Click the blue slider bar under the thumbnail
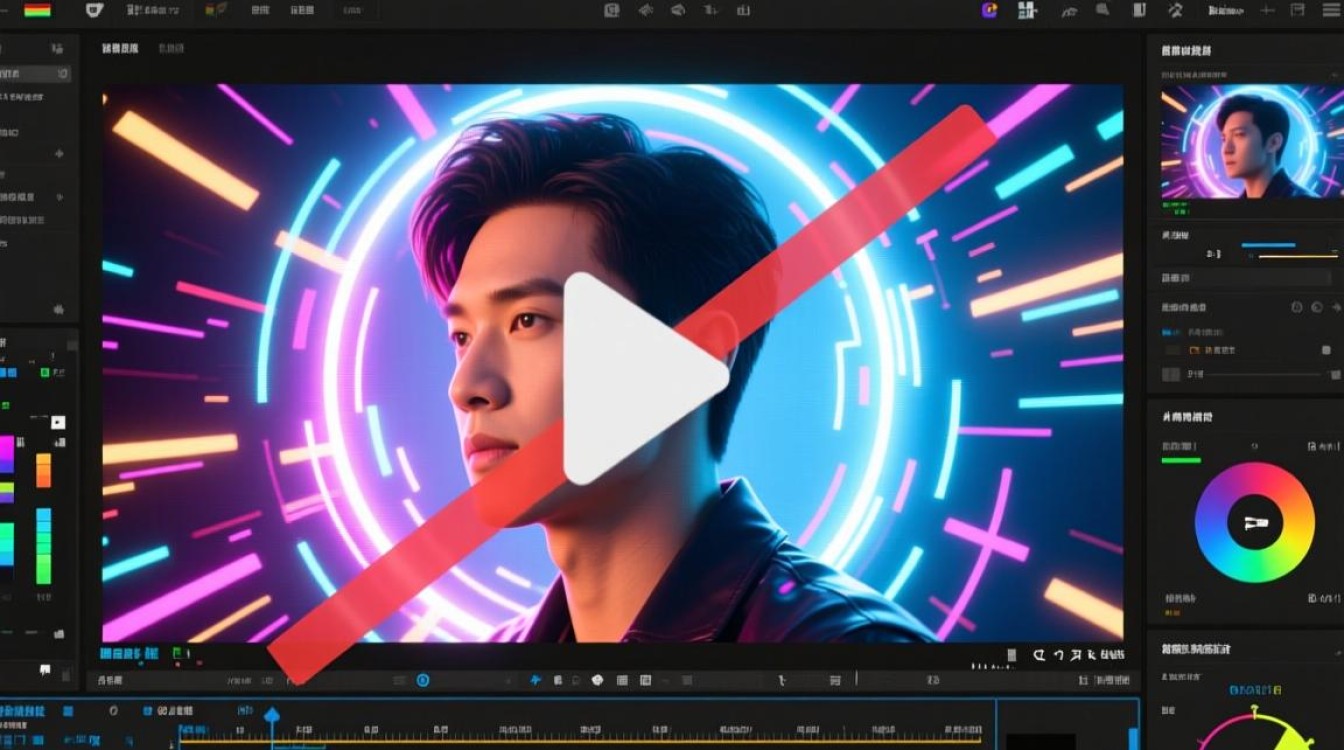This screenshot has height=750, width=1344. [1268, 243]
